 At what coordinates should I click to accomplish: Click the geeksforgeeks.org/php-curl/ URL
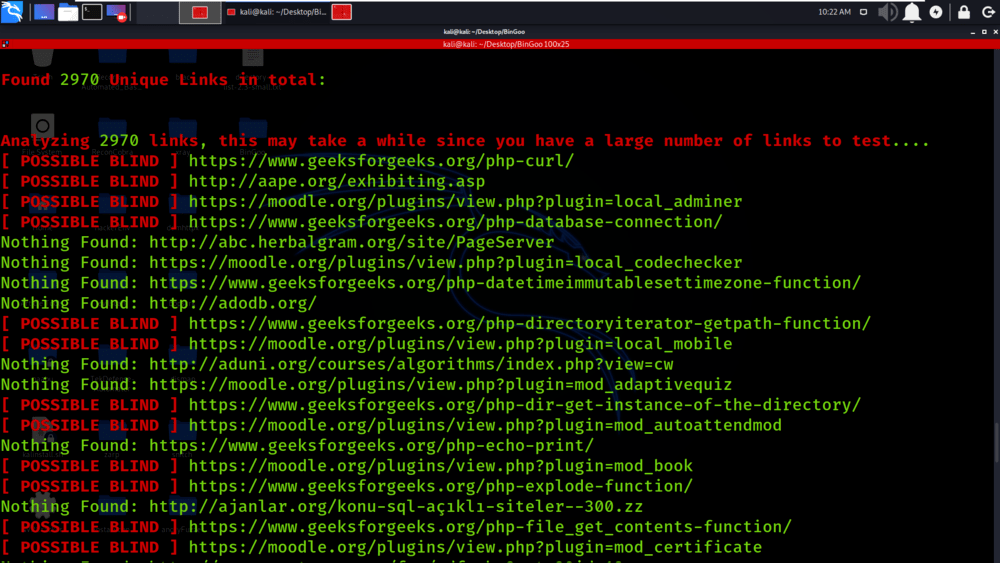click(x=381, y=161)
